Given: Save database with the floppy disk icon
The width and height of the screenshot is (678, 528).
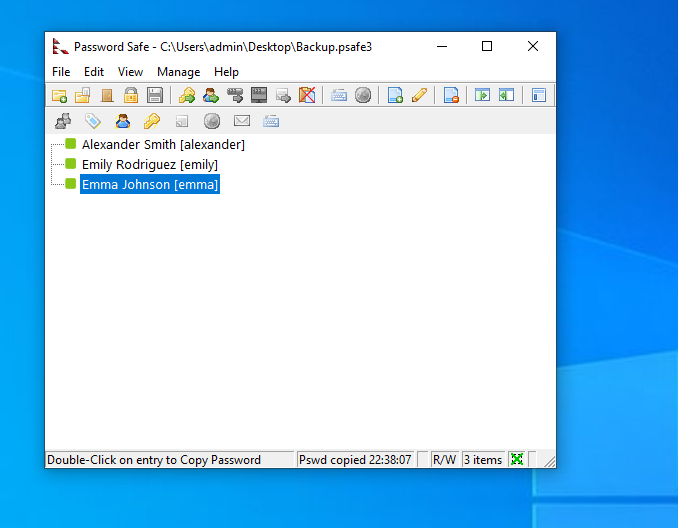Looking at the screenshot, I should [x=154, y=95].
